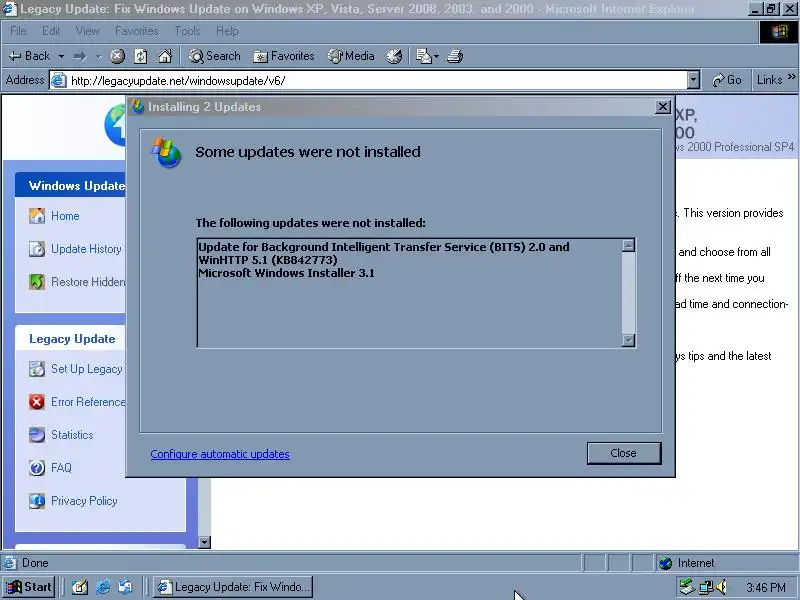Click the Stop loading icon
The height and width of the screenshot is (600, 800).
(117, 56)
